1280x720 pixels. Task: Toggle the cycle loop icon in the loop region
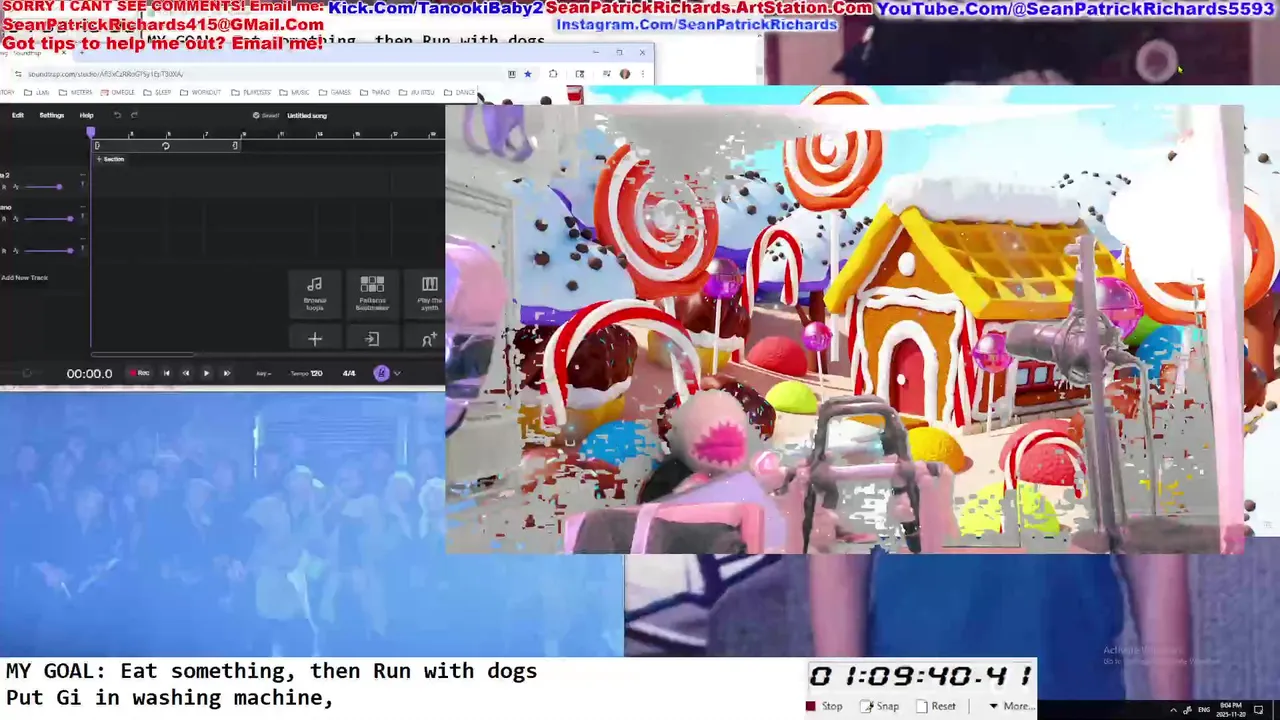coord(166,146)
